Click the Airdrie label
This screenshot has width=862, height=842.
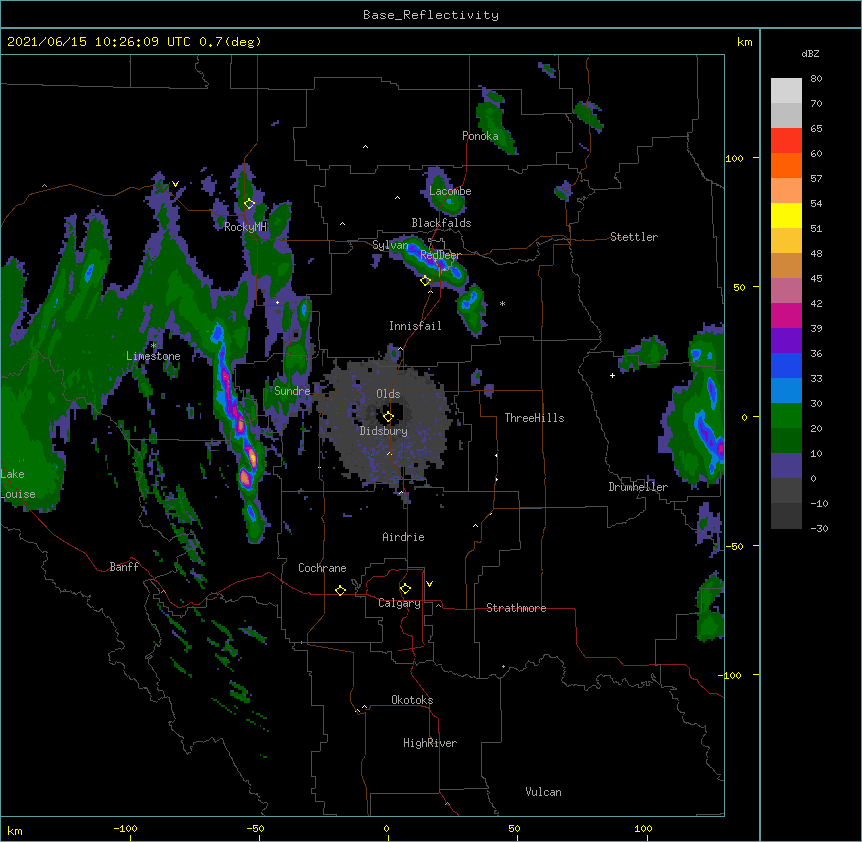[403, 537]
